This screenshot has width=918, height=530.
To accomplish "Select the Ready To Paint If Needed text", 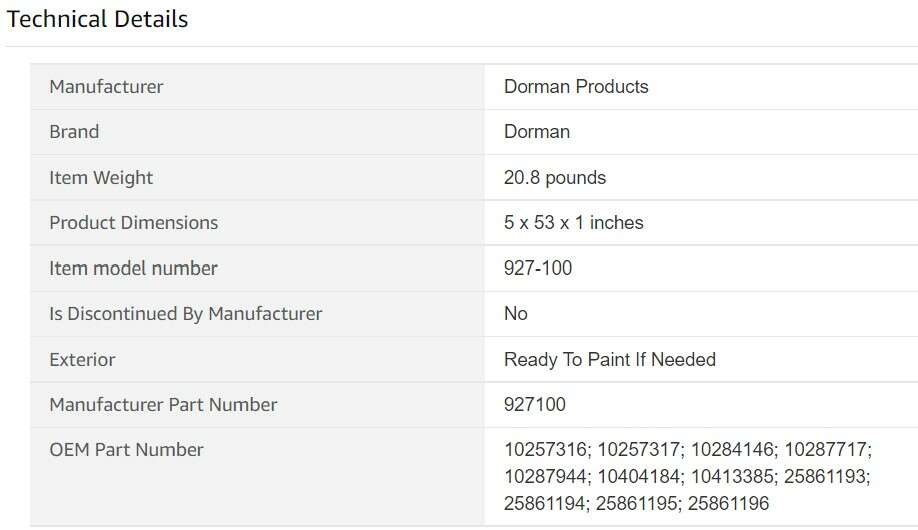I will [x=610, y=360].
